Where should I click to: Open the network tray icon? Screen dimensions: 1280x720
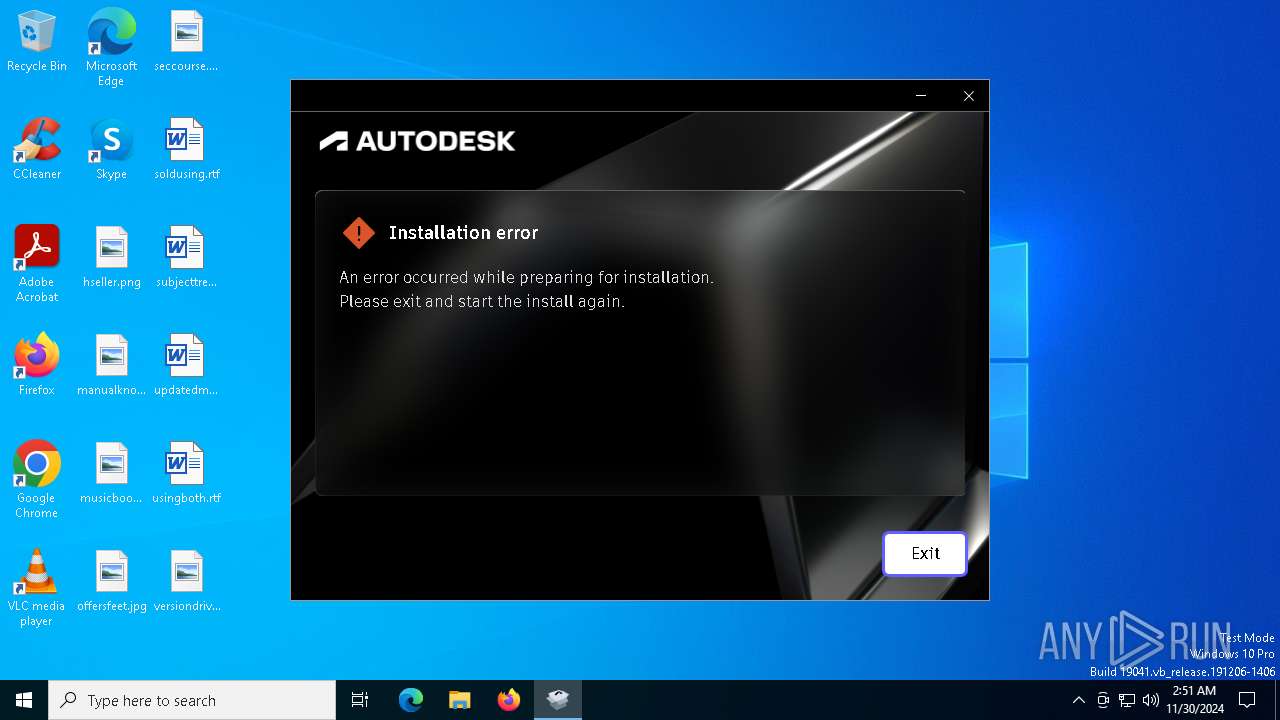pyautogui.click(x=1127, y=700)
